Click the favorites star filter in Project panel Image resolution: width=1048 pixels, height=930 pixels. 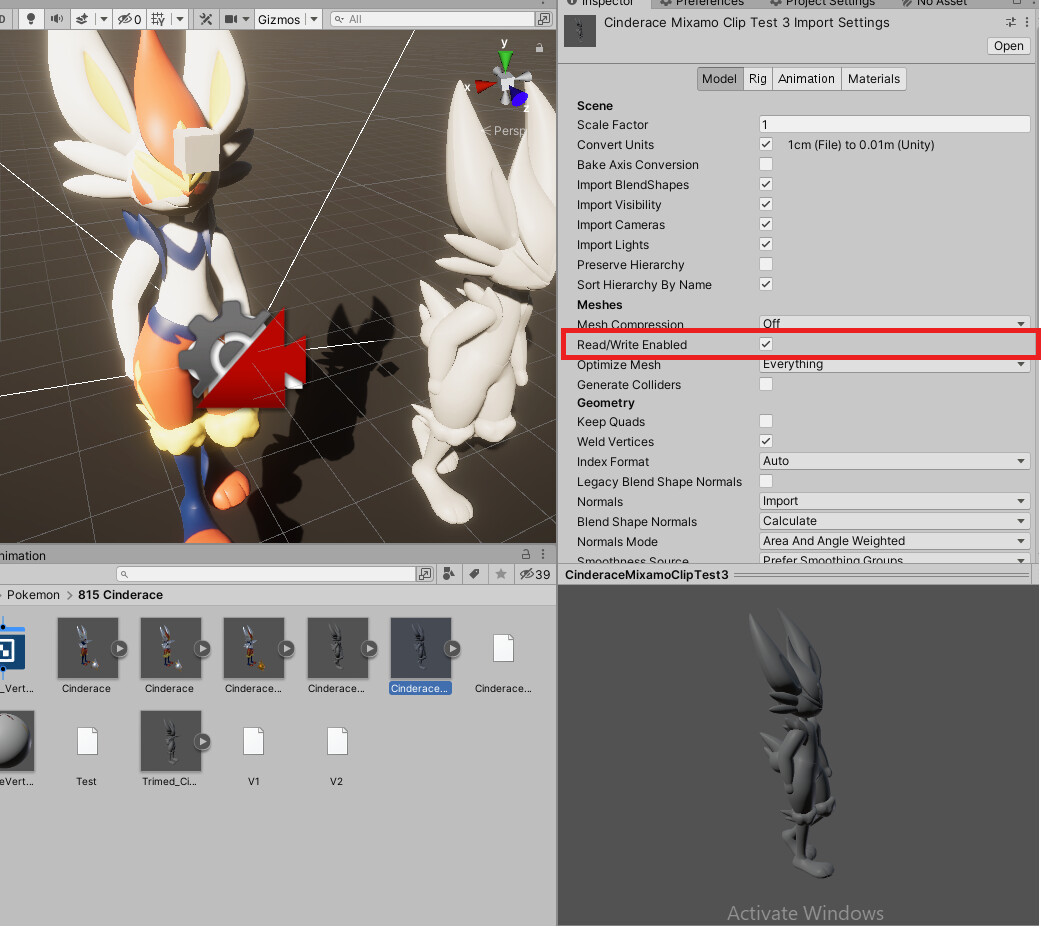(501, 574)
